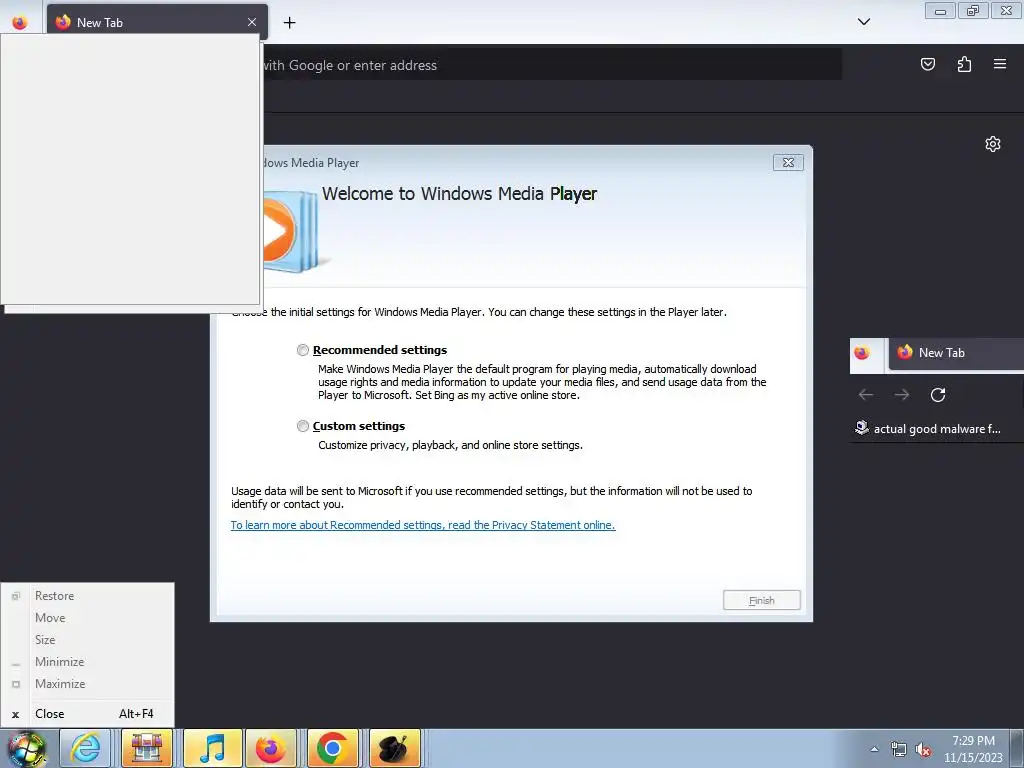This screenshot has height=768, width=1024.
Task: Click the muted volume tray icon
Action: [923, 750]
